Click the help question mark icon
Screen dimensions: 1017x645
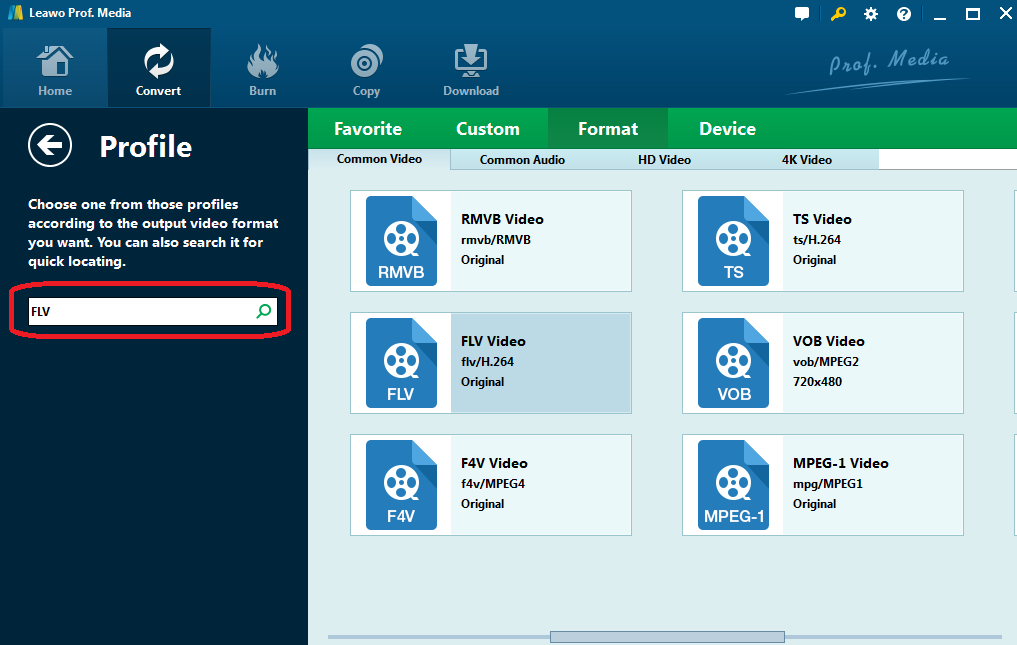[x=904, y=14]
